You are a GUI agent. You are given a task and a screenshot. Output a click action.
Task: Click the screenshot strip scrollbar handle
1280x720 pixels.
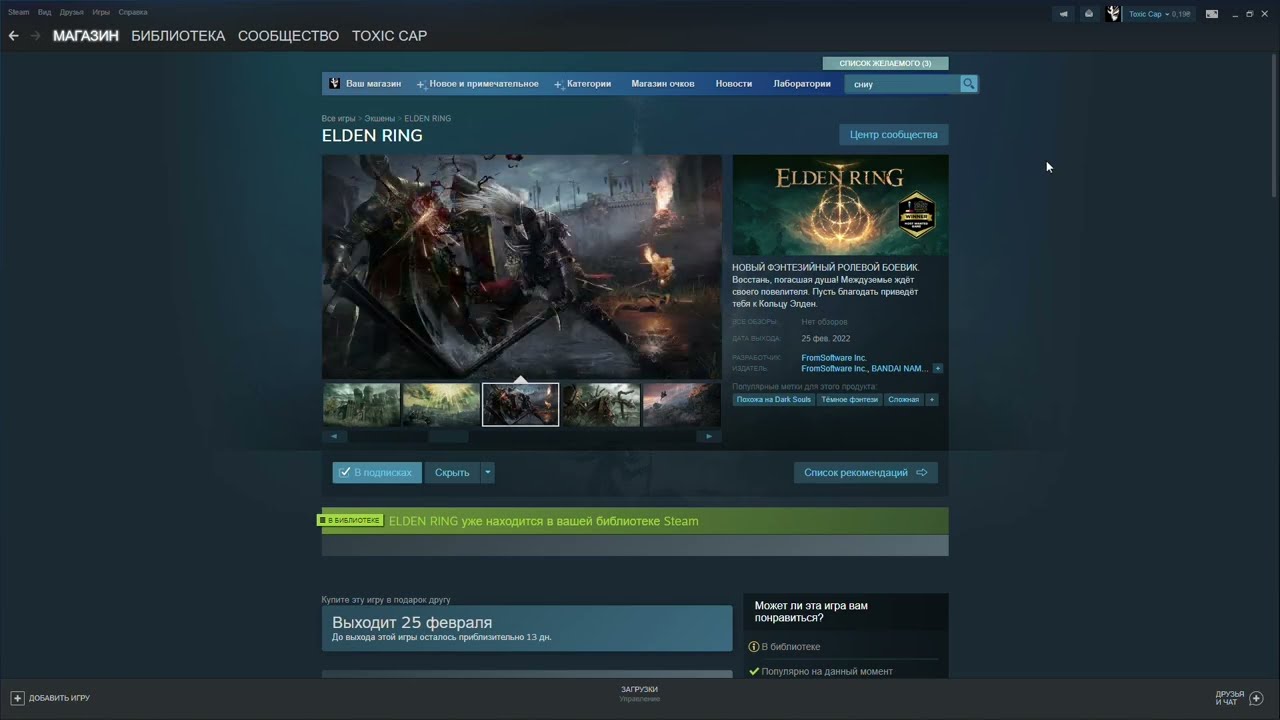[448, 436]
